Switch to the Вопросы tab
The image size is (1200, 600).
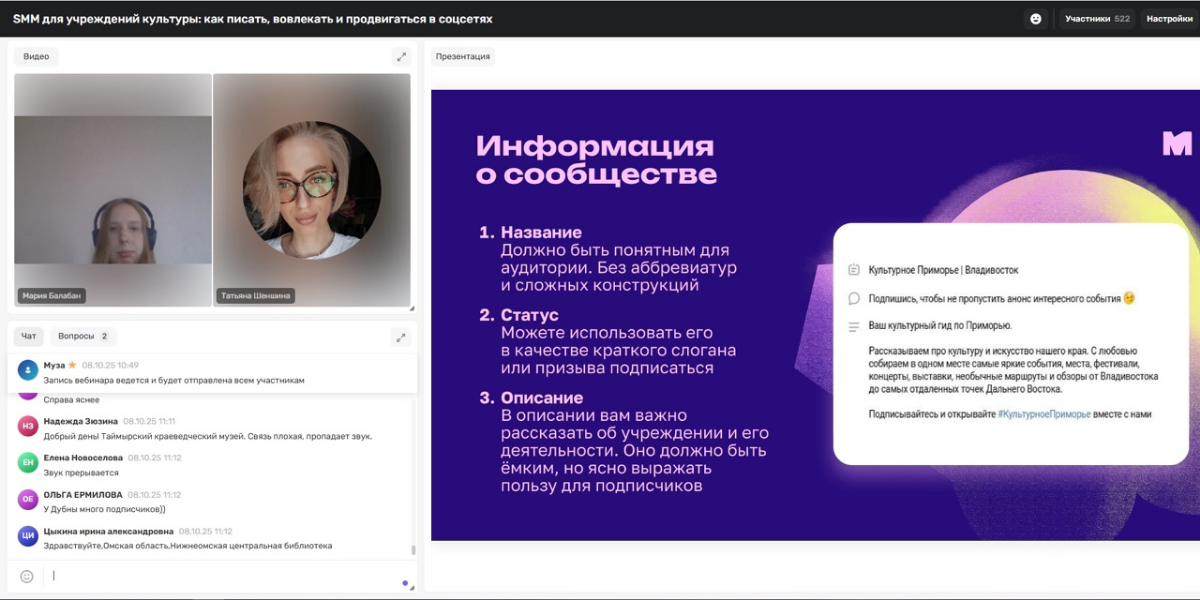[x=83, y=336]
